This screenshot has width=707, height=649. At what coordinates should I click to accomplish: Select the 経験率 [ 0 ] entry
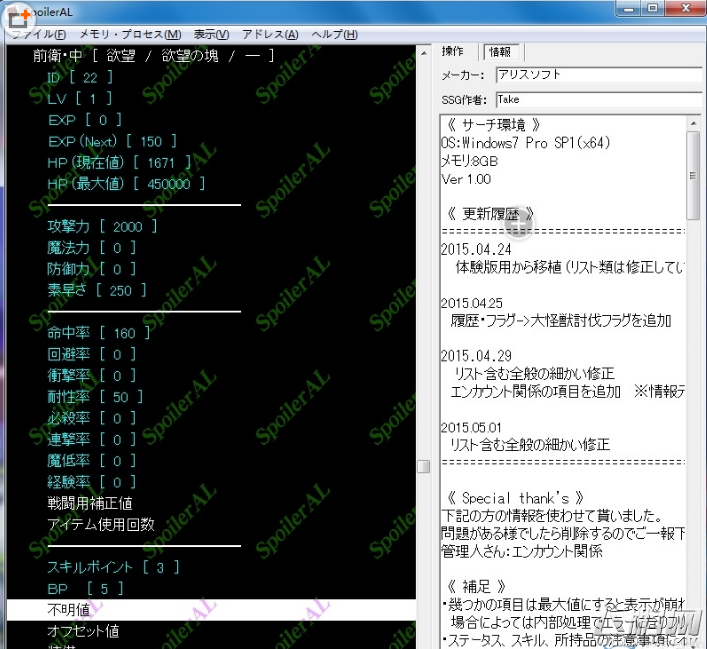point(92,482)
